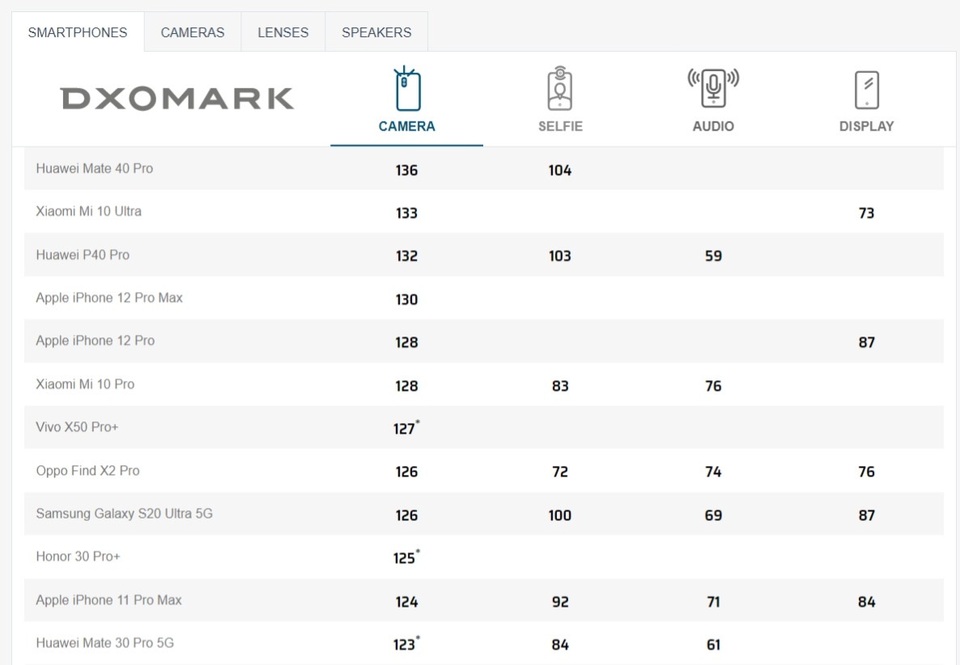Click Honor 30 Pro+ camera score 125
Image resolution: width=960 pixels, height=665 pixels.
coord(406,558)
